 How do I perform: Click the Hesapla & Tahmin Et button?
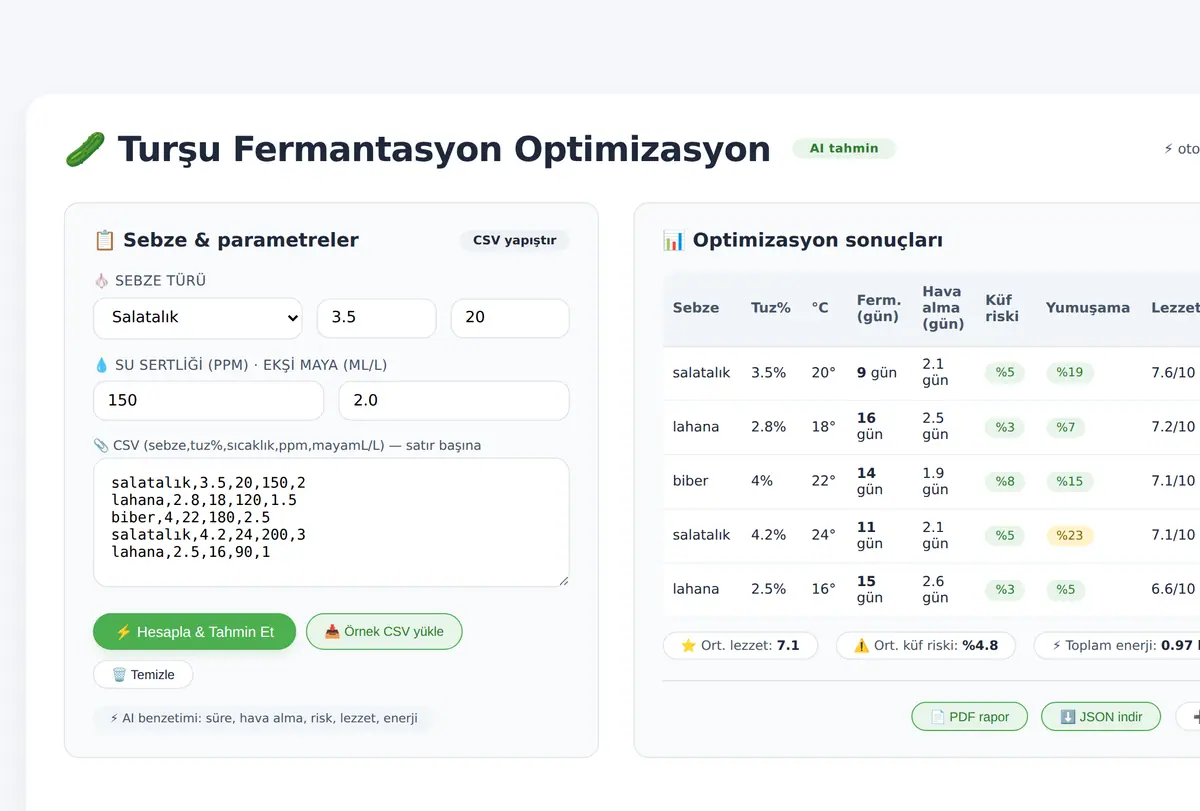[x=194, y=632]
